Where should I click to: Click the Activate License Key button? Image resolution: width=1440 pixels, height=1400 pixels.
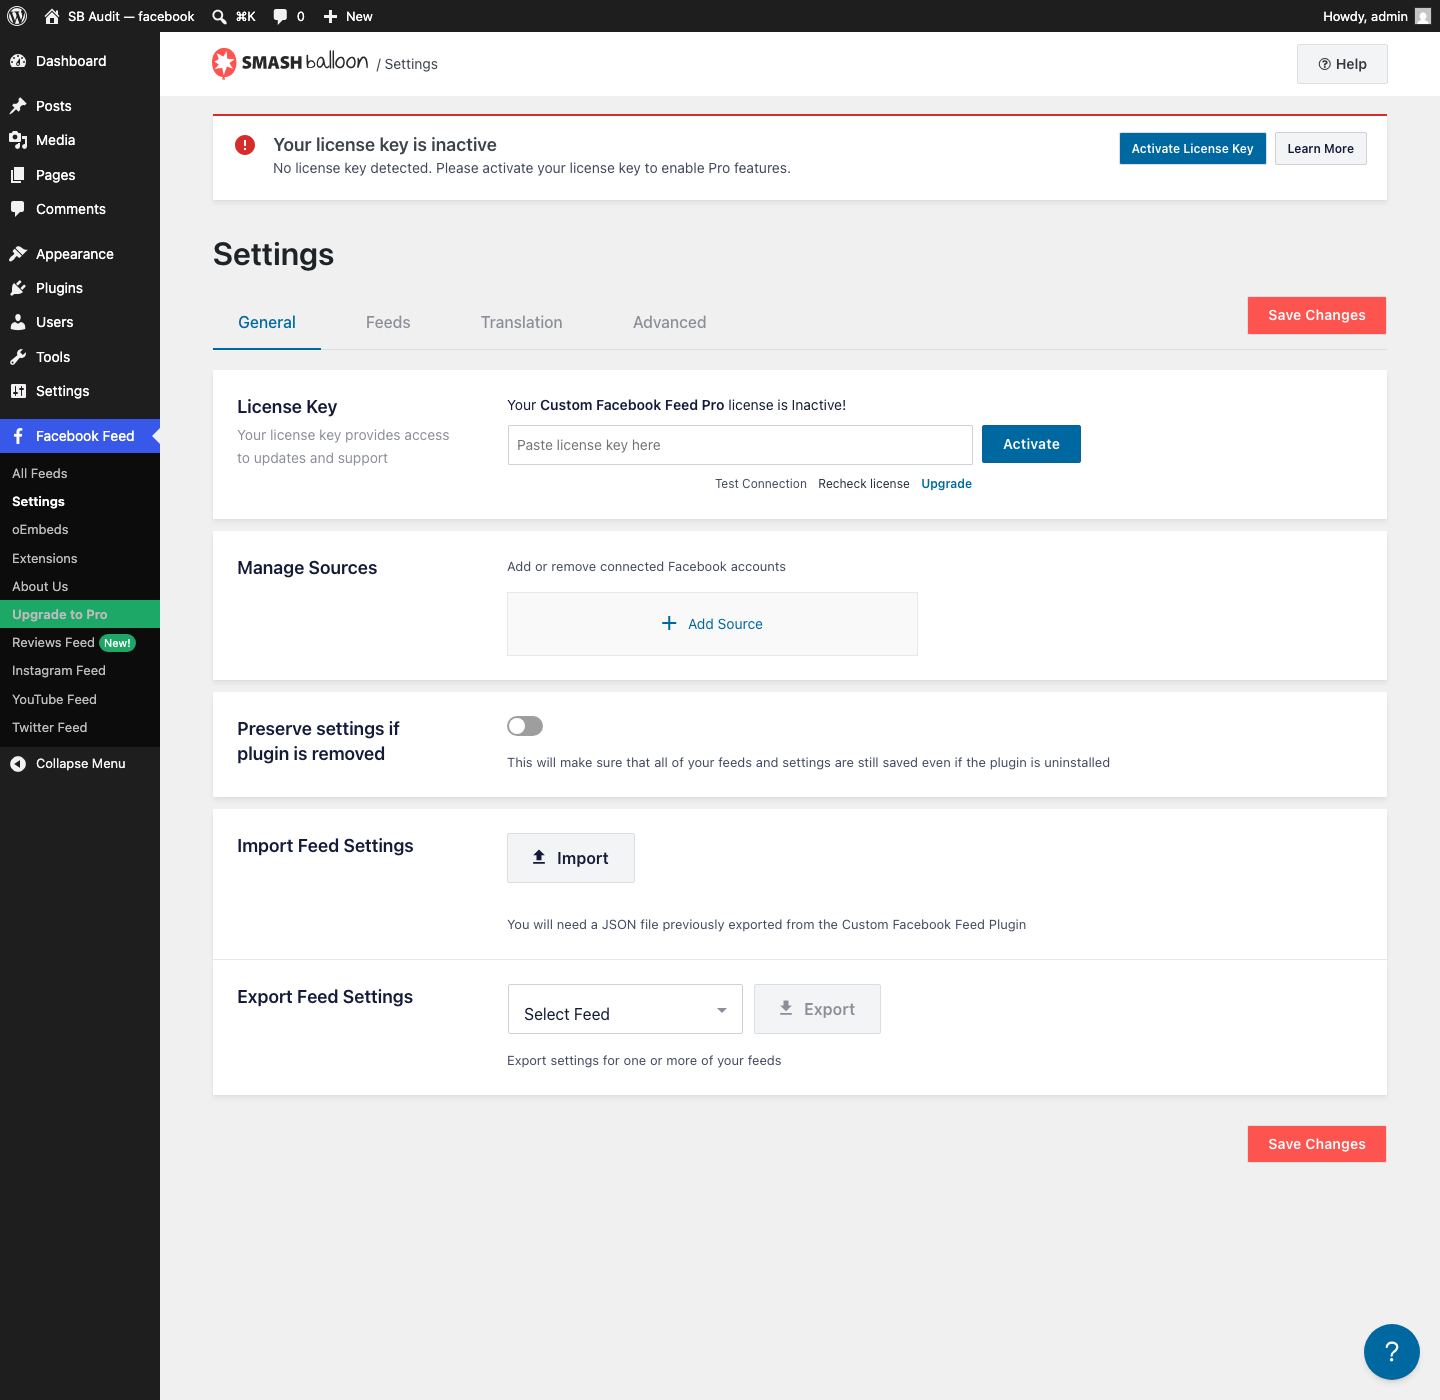[1193, 149]
